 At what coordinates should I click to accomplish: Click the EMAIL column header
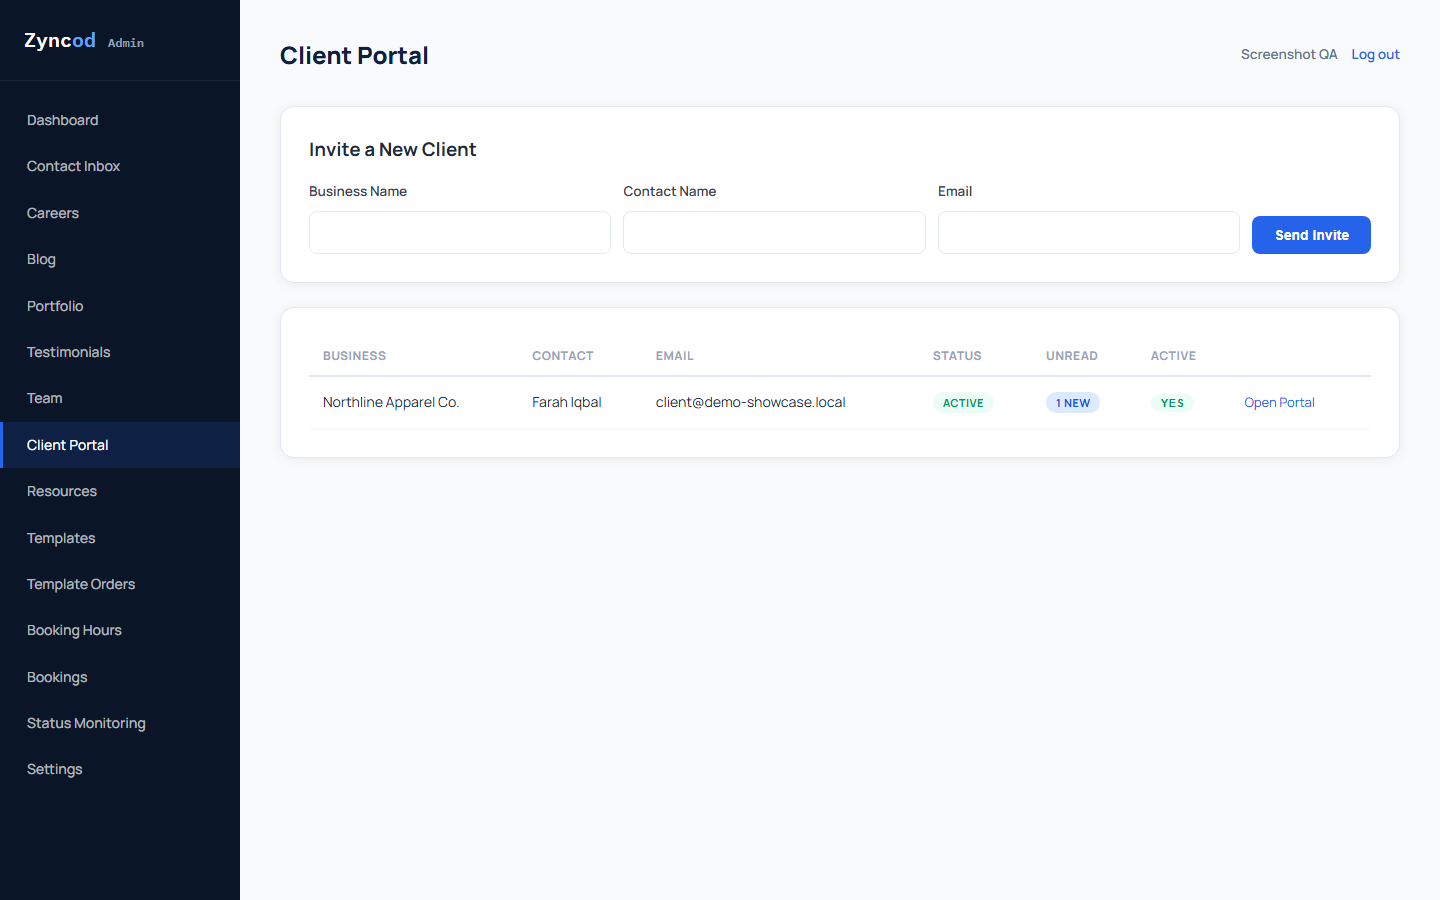point(675,356)
